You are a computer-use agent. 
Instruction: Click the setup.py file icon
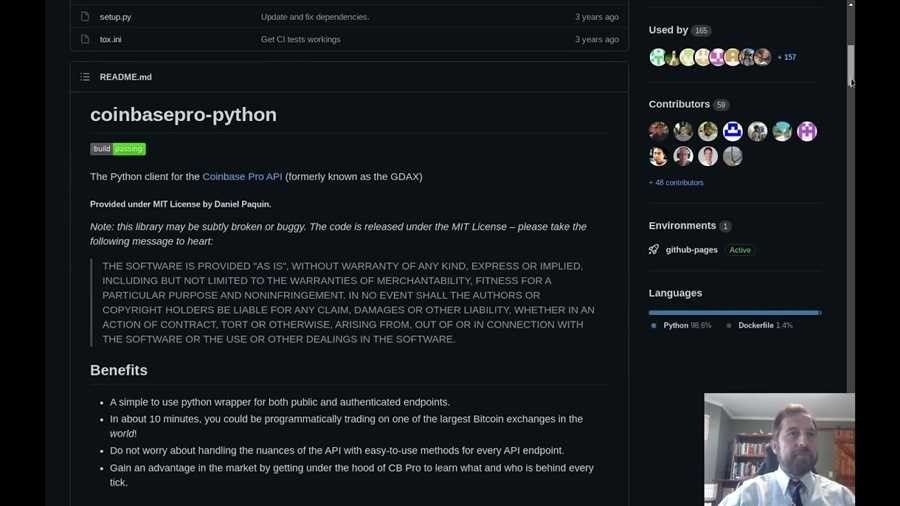(85, 17)
